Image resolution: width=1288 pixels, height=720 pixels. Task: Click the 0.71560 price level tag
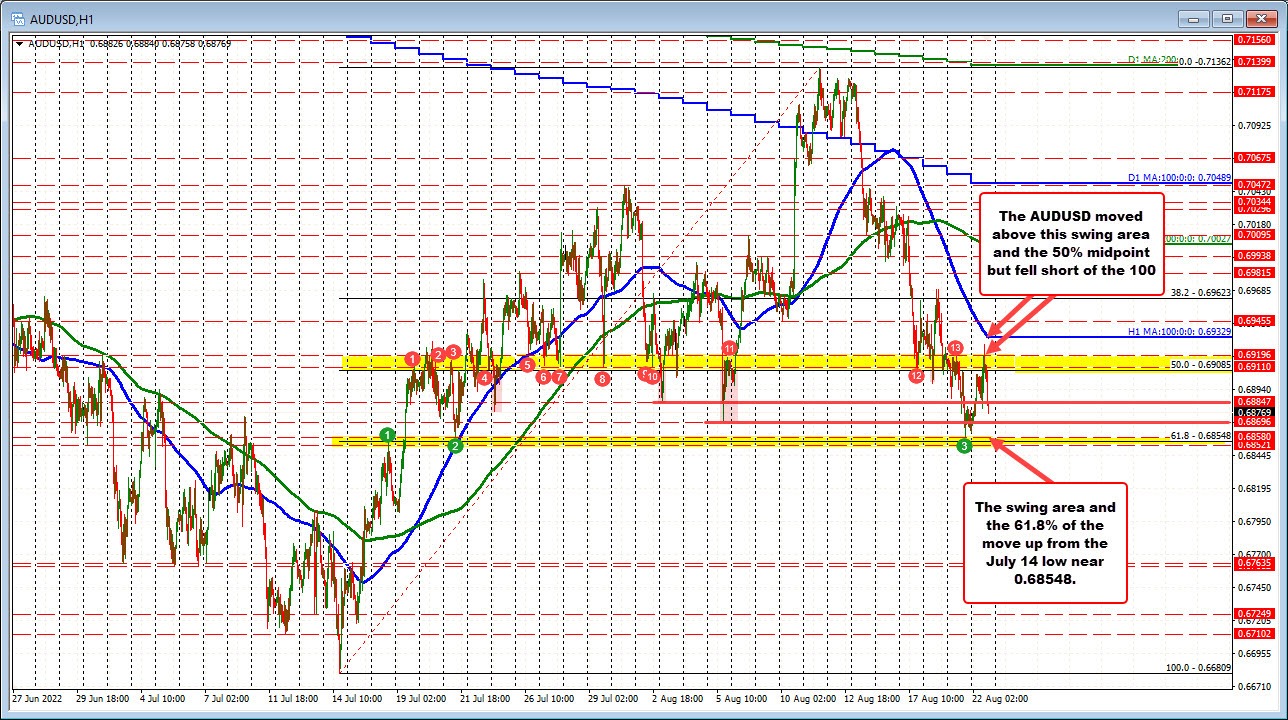(1254, 40)
